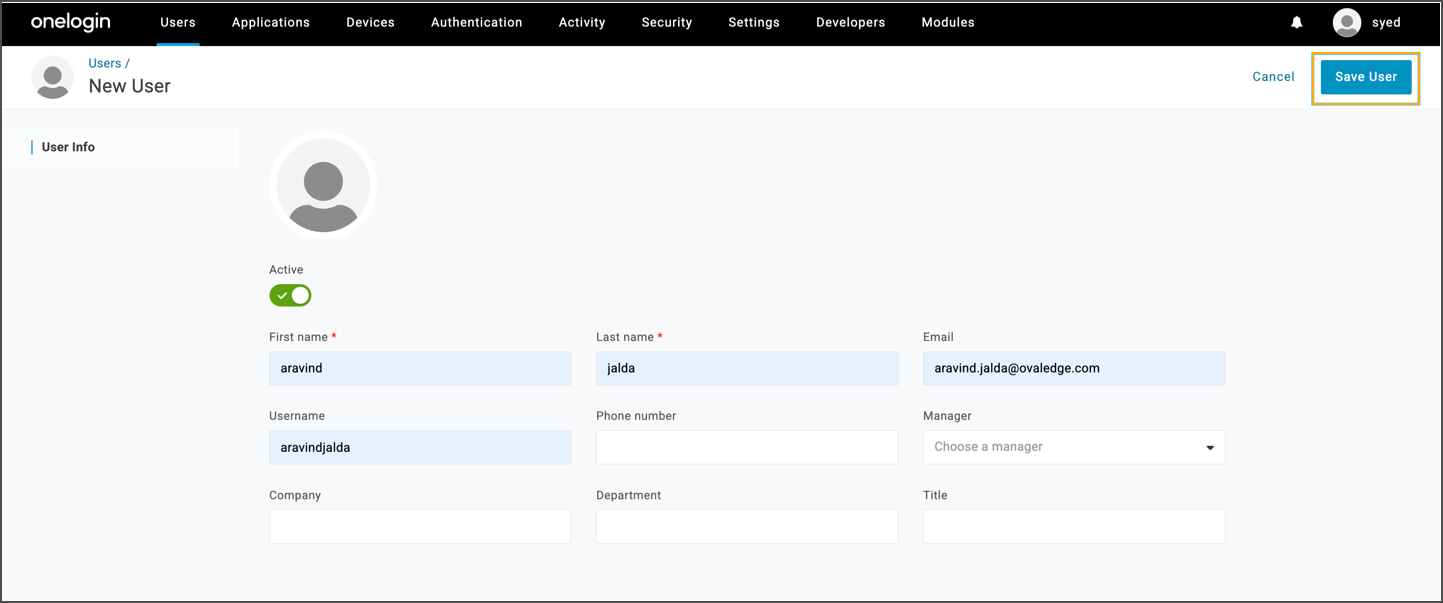Expand the Manager dropdown arrow
Image resolution: width=1443 pixels, height=603 pixels.
1209,448
